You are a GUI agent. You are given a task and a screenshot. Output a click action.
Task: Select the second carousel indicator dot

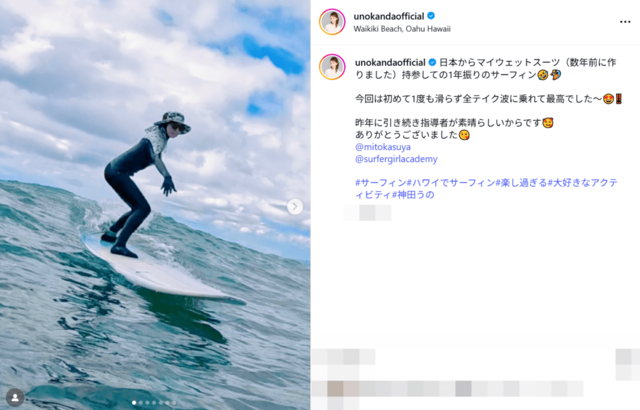(141, 403)
